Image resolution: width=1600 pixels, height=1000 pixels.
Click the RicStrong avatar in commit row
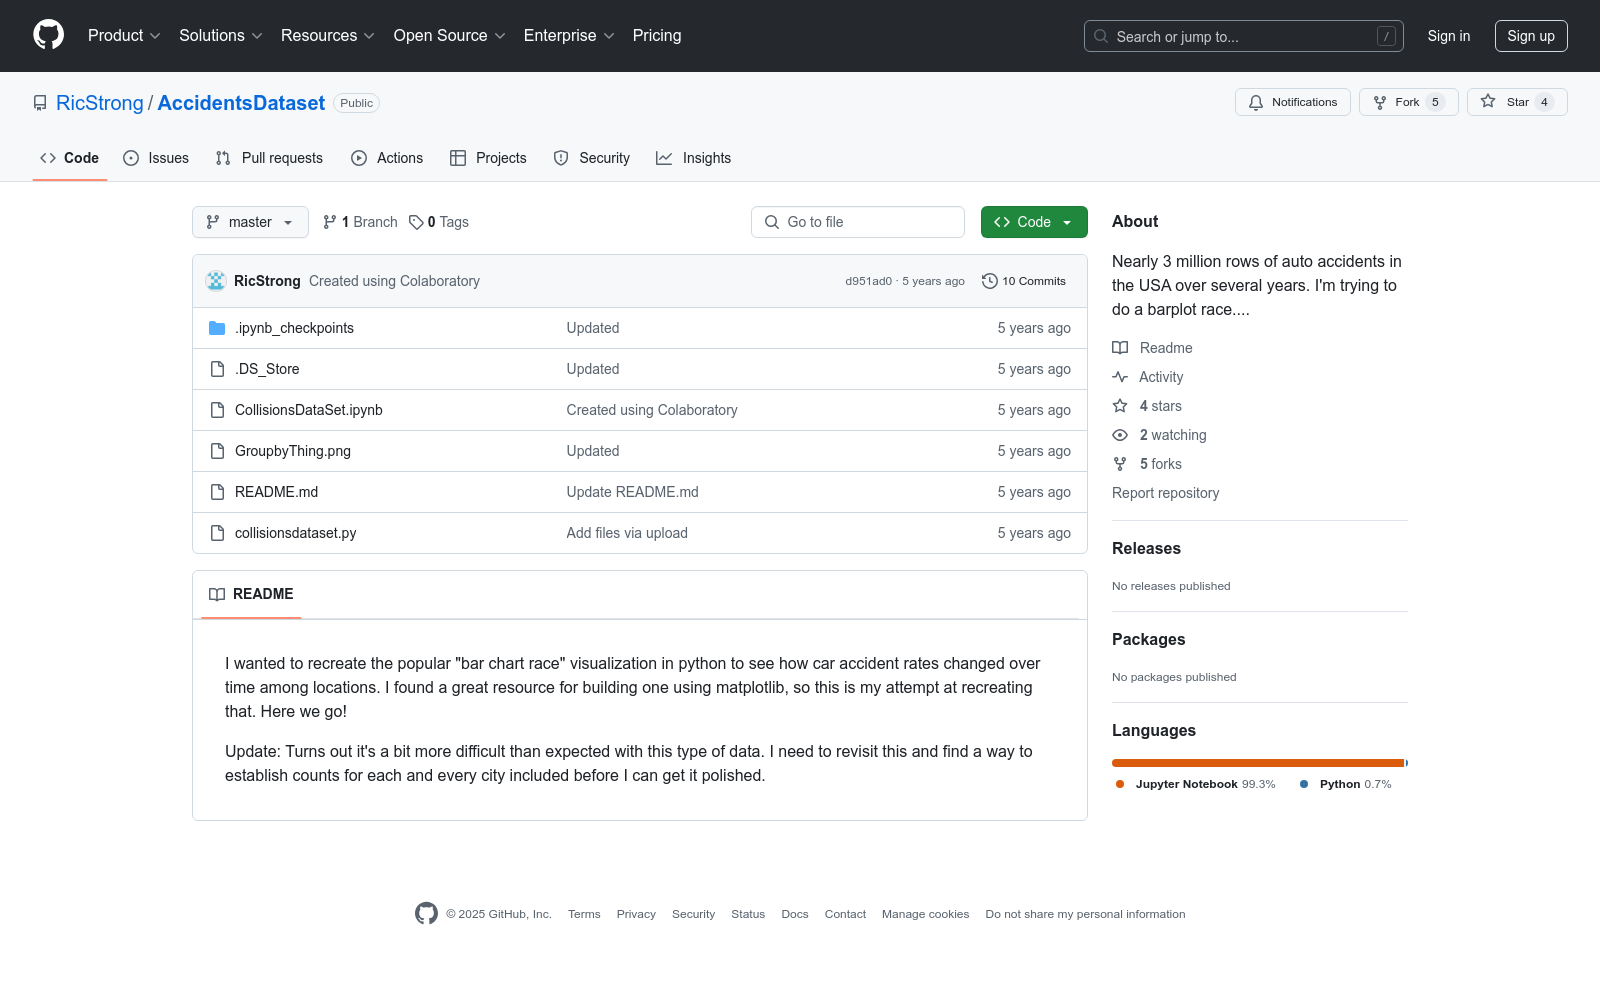click(x=216, y=281)
